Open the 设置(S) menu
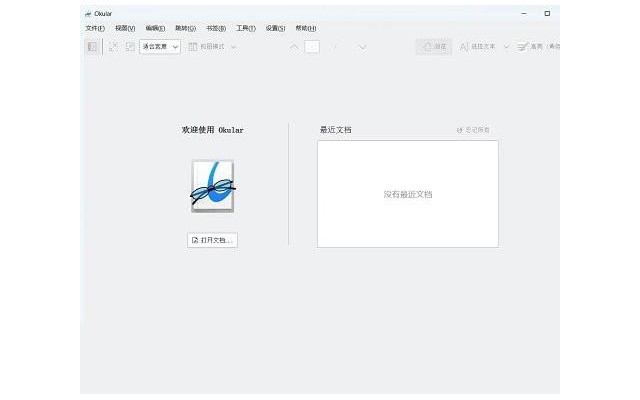This screenshot has height=400, width=640. click(x=276, y=28)
